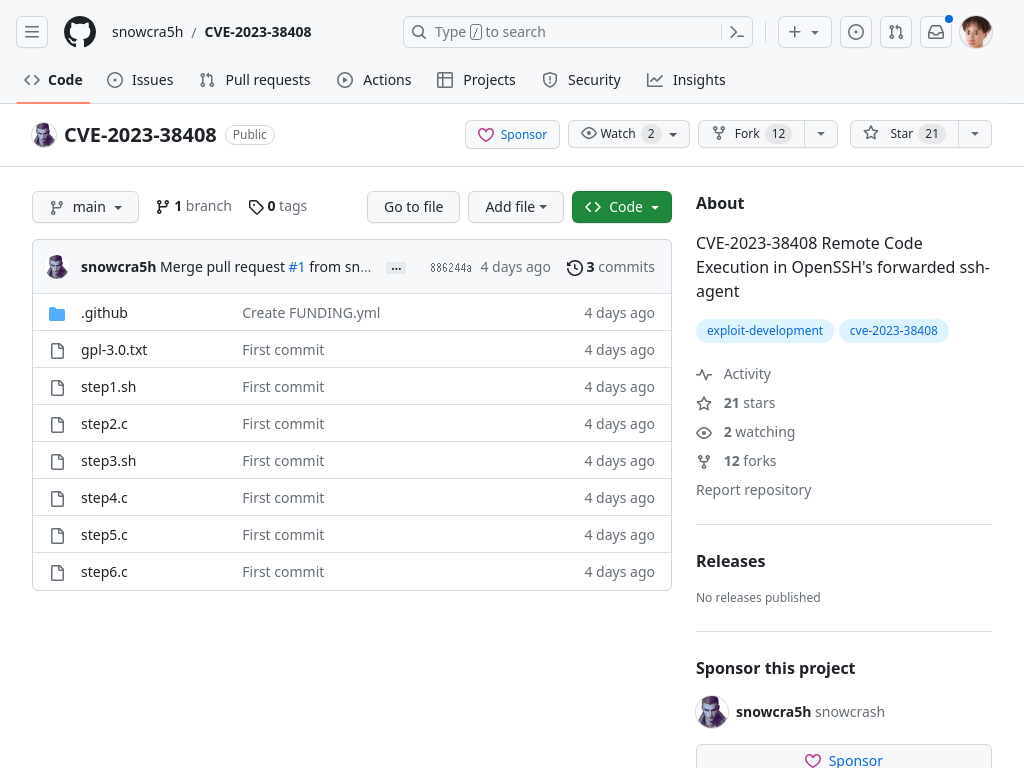Open the command palette icon

pyautogui.click(x=736, y=32)
